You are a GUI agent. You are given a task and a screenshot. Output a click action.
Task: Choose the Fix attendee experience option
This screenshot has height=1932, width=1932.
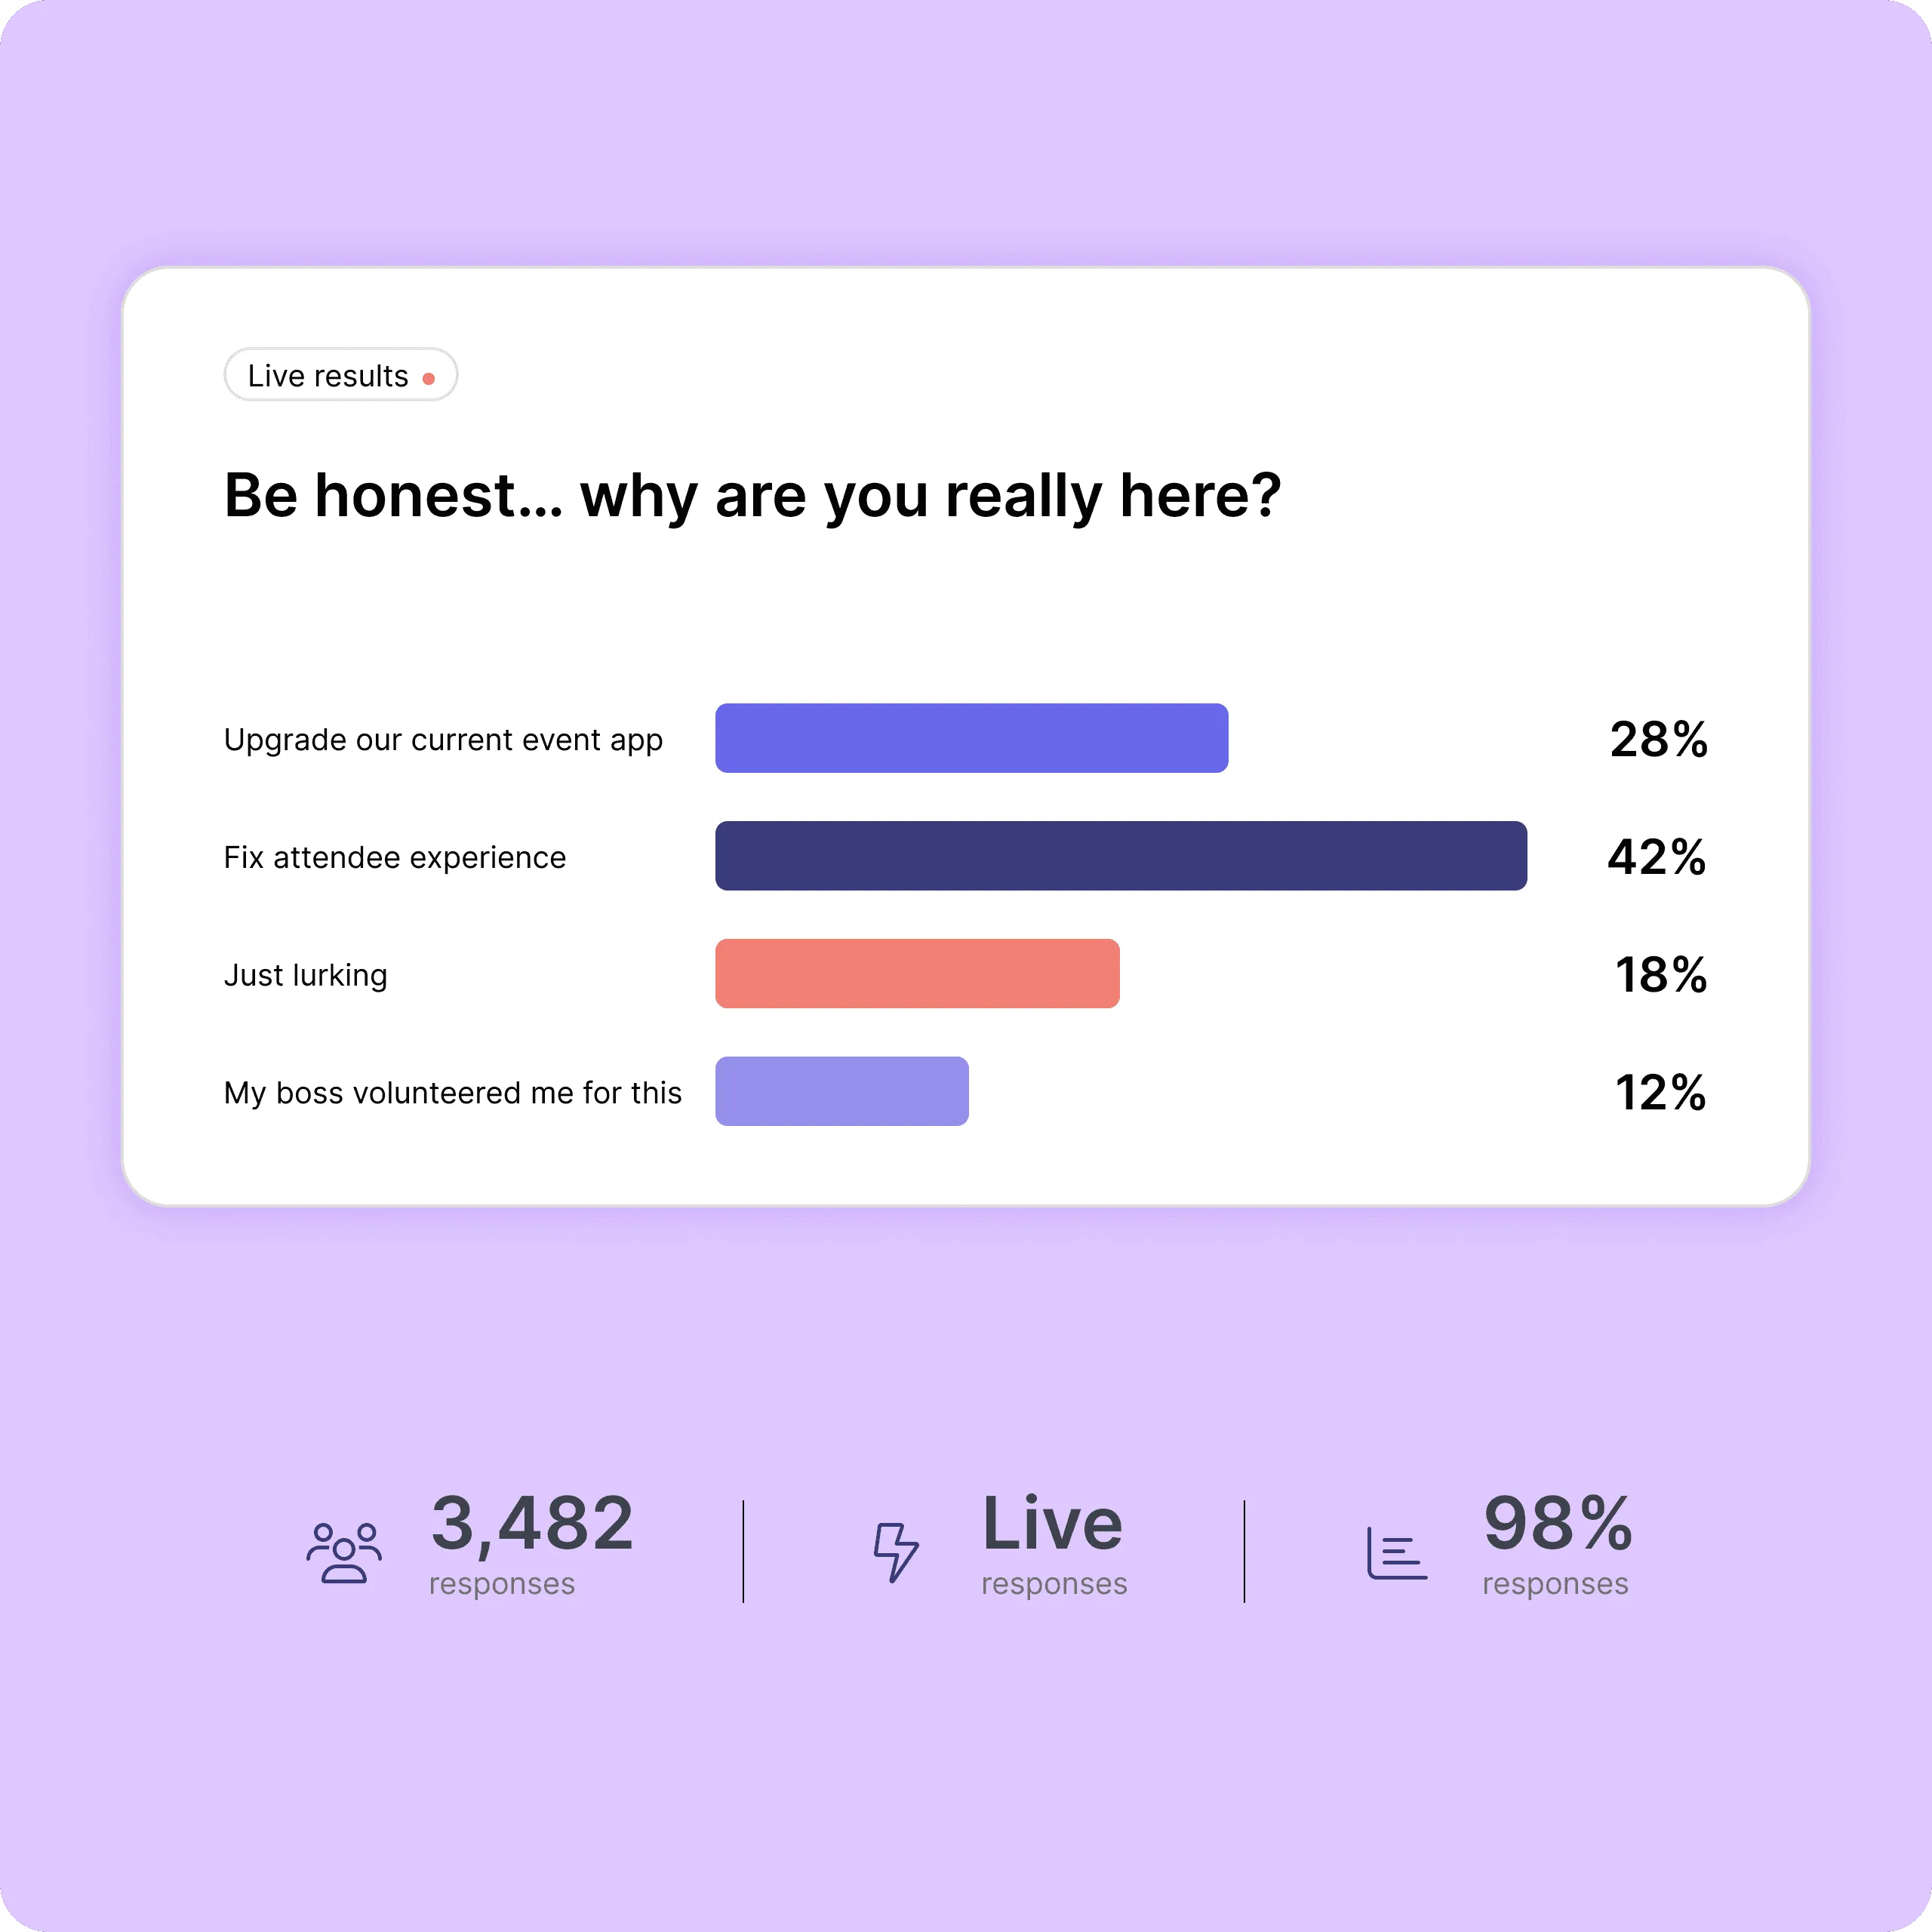click(x=395, y=857)
